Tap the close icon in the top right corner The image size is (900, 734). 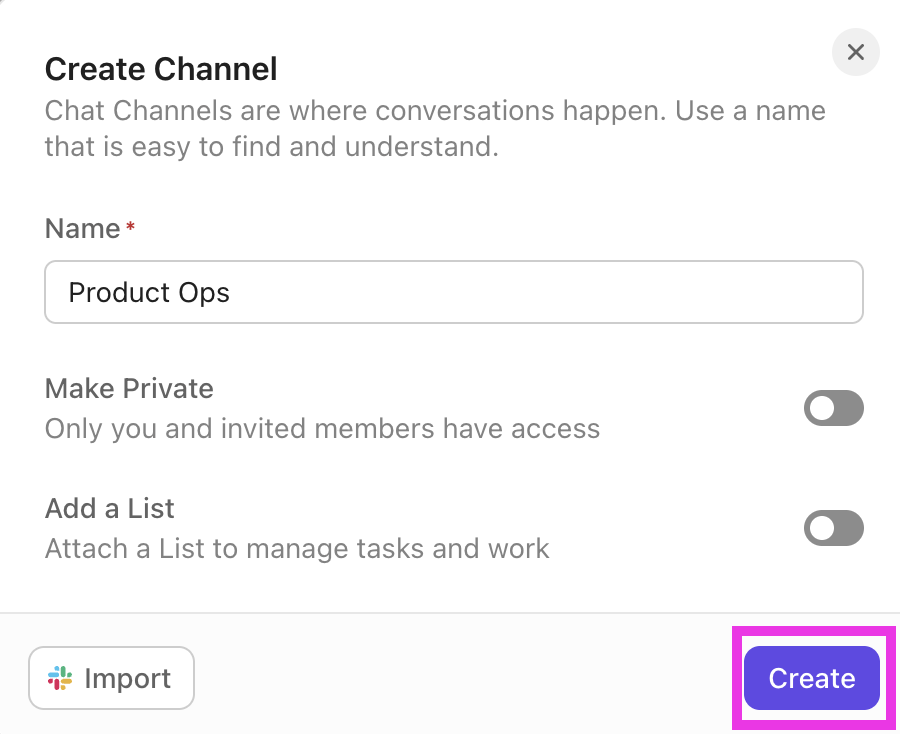[x=856, y=52]
